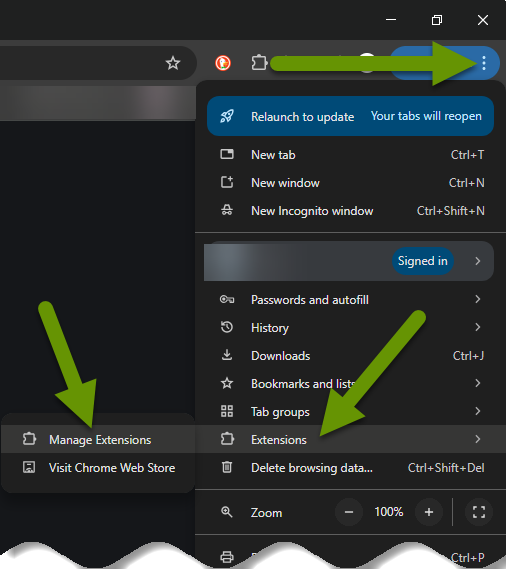Click the Ctrl+J shortcut text
506x569 pixels.
[468, 356]
